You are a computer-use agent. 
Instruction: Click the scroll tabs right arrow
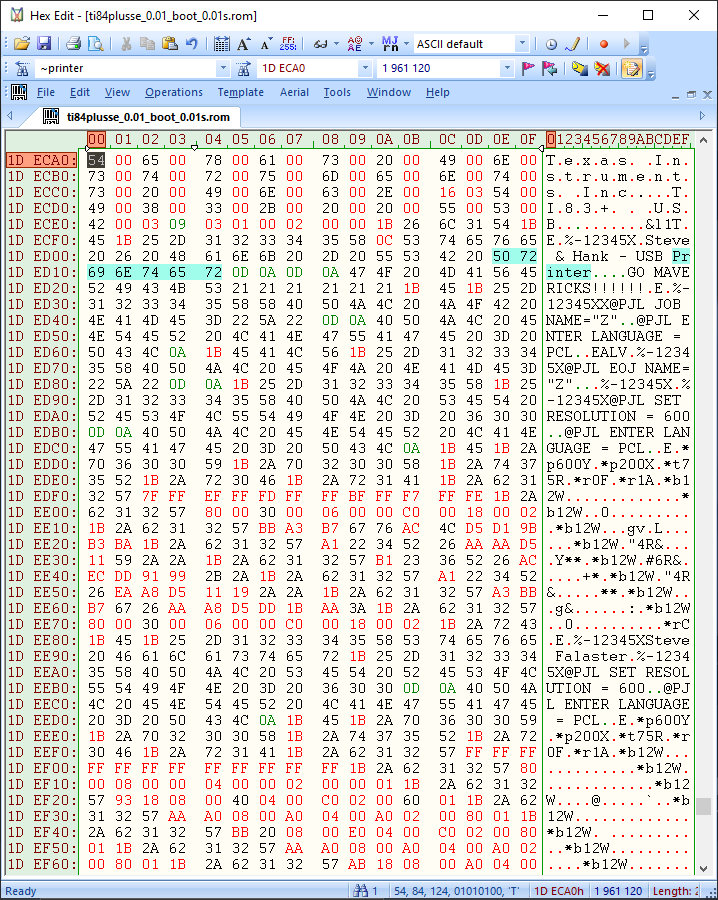pyautogui.click(x=703, y=116)
